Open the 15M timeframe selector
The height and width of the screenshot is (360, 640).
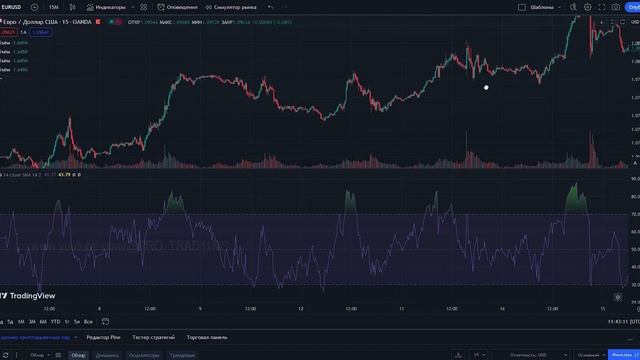tap(53, 7)
